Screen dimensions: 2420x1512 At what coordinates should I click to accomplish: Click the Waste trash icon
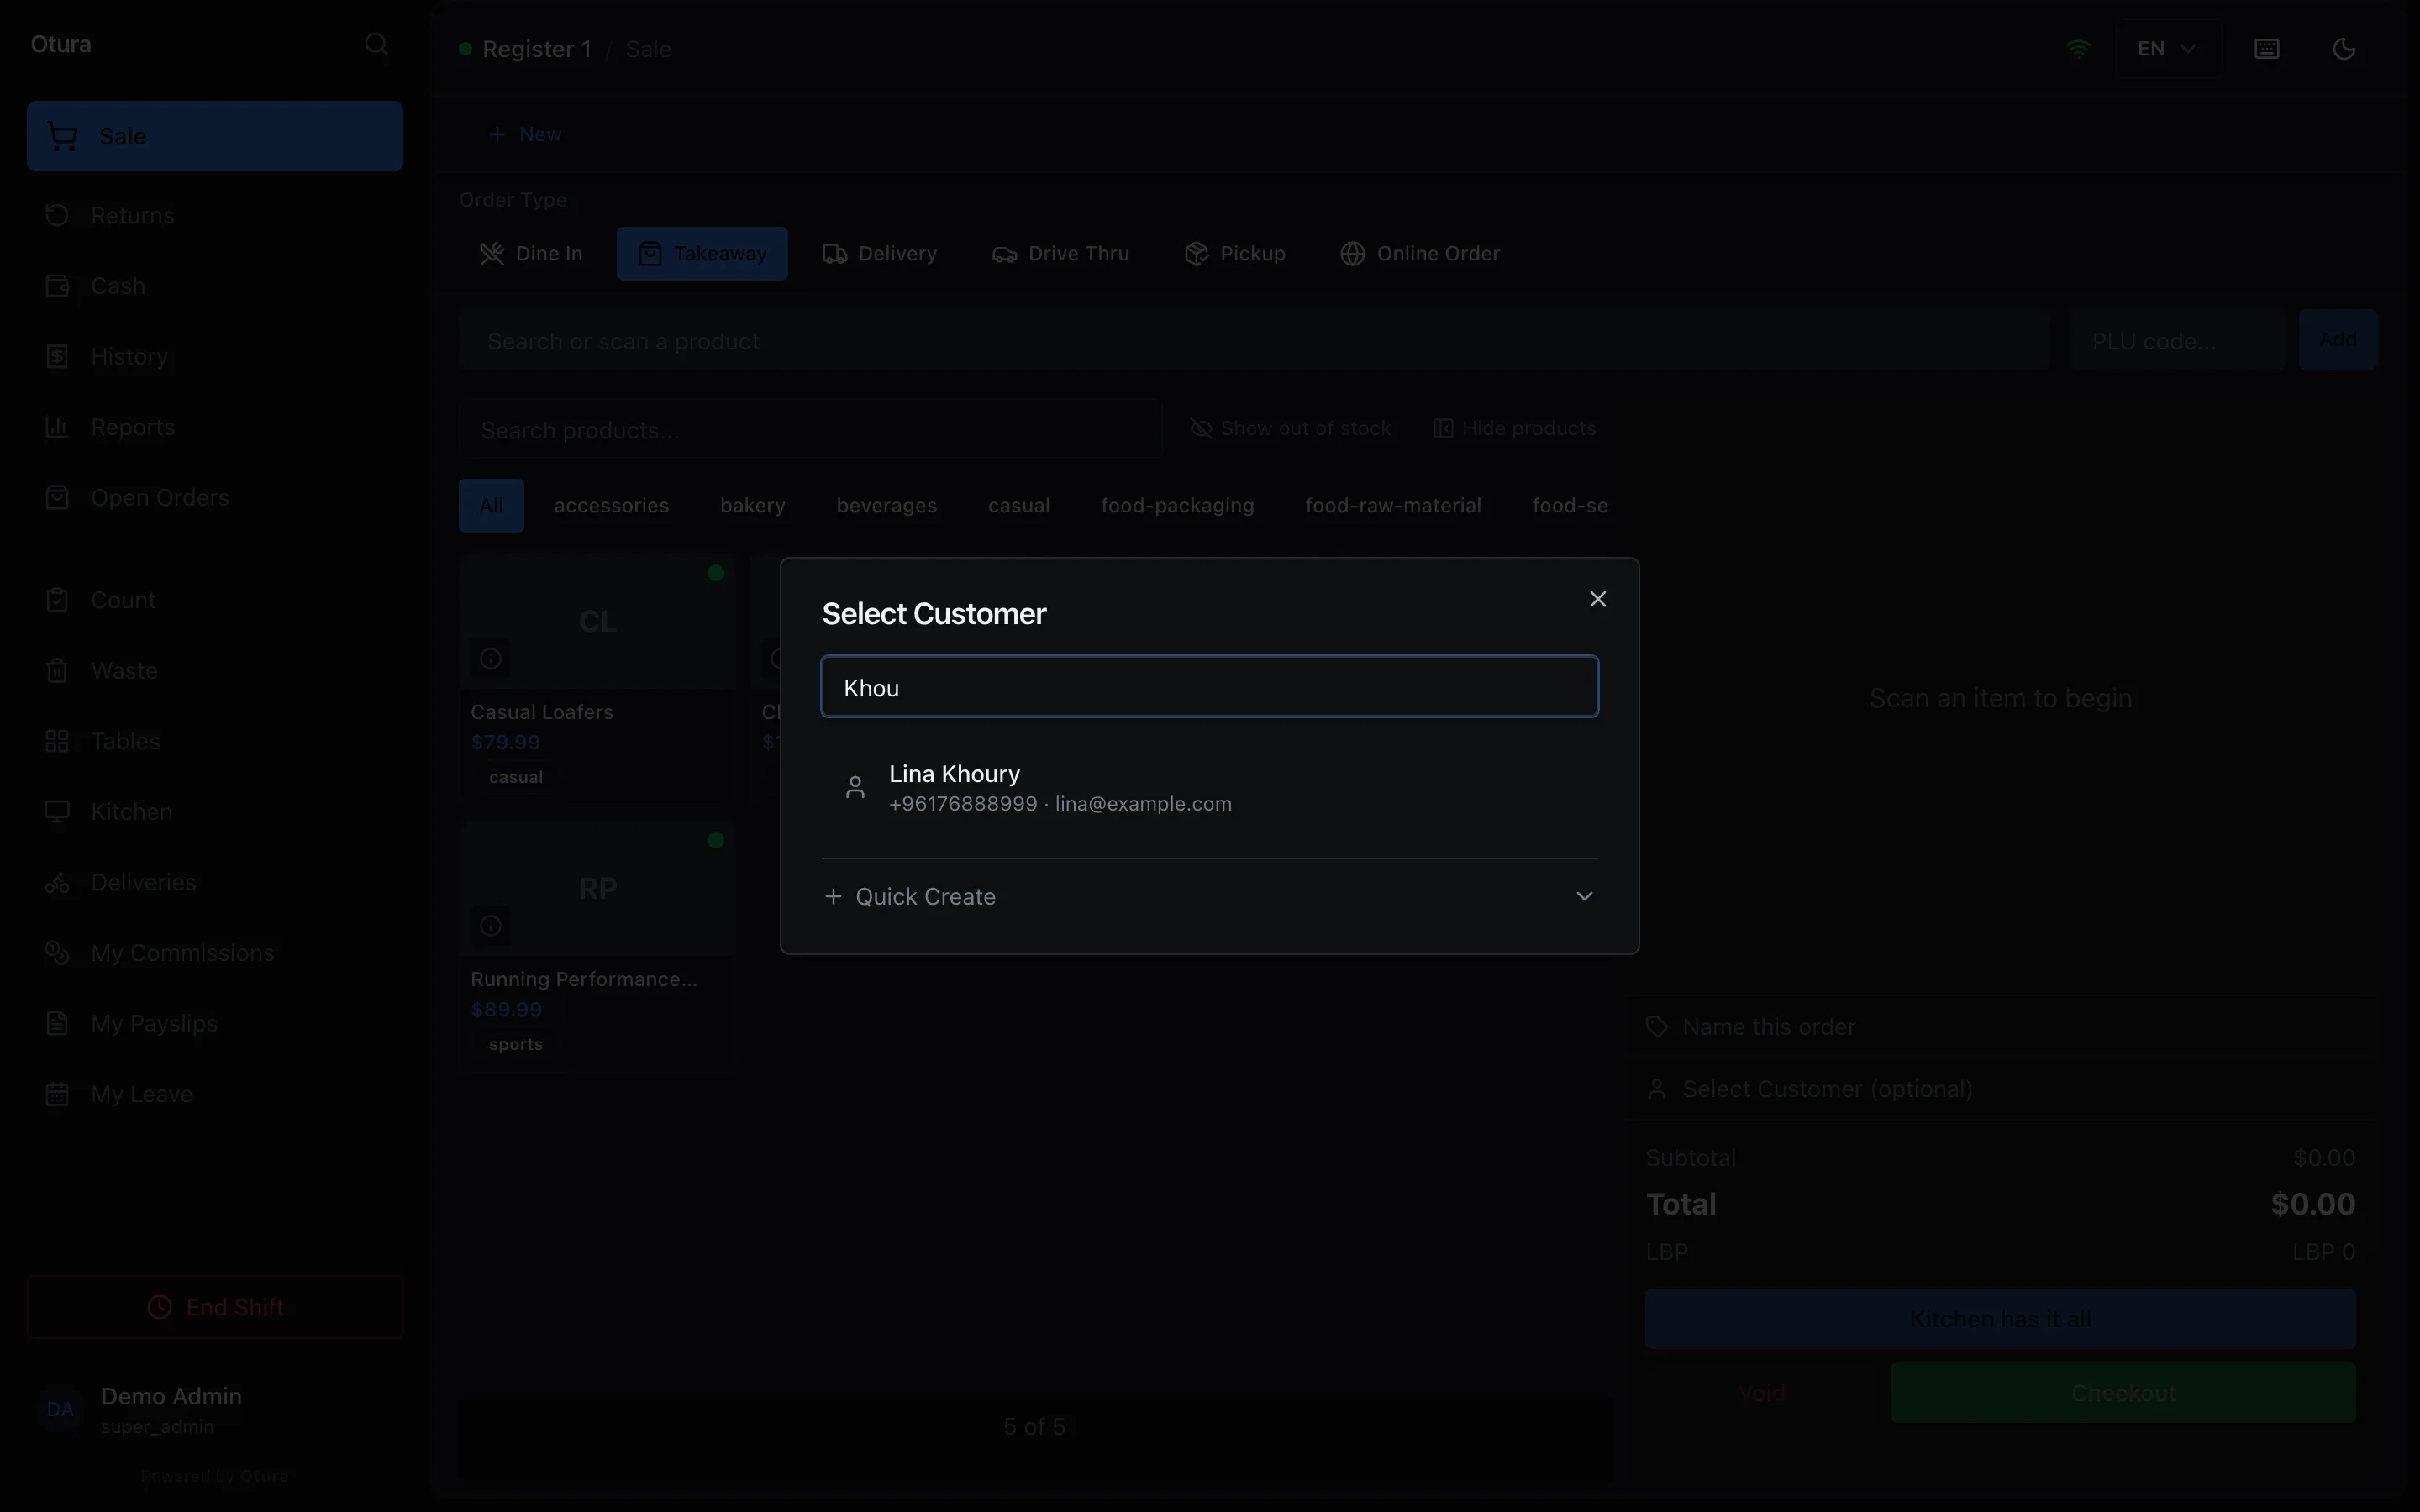pos(57,671)
